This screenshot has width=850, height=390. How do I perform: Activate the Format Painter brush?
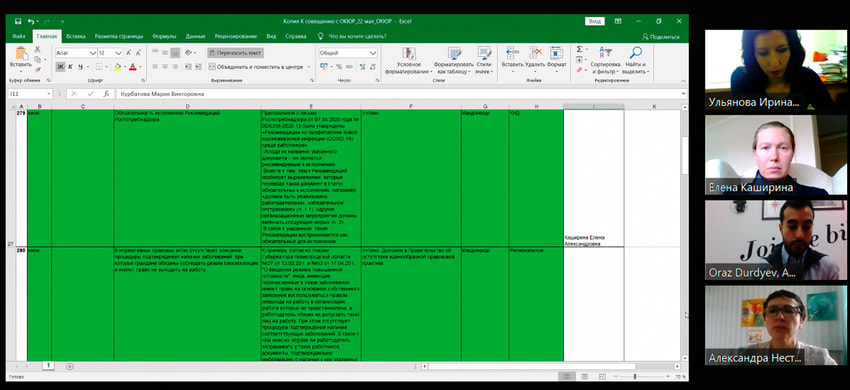click(x=37, y=69)
